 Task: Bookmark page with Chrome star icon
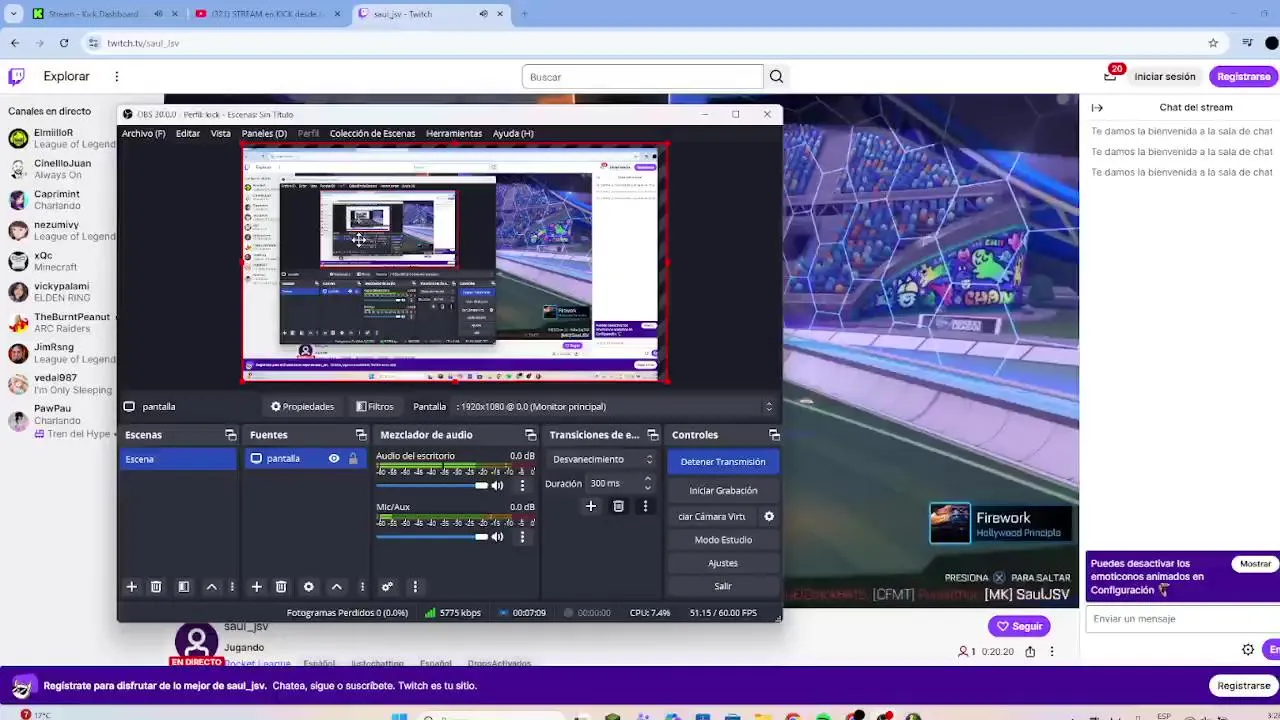tap(1213, 43)
